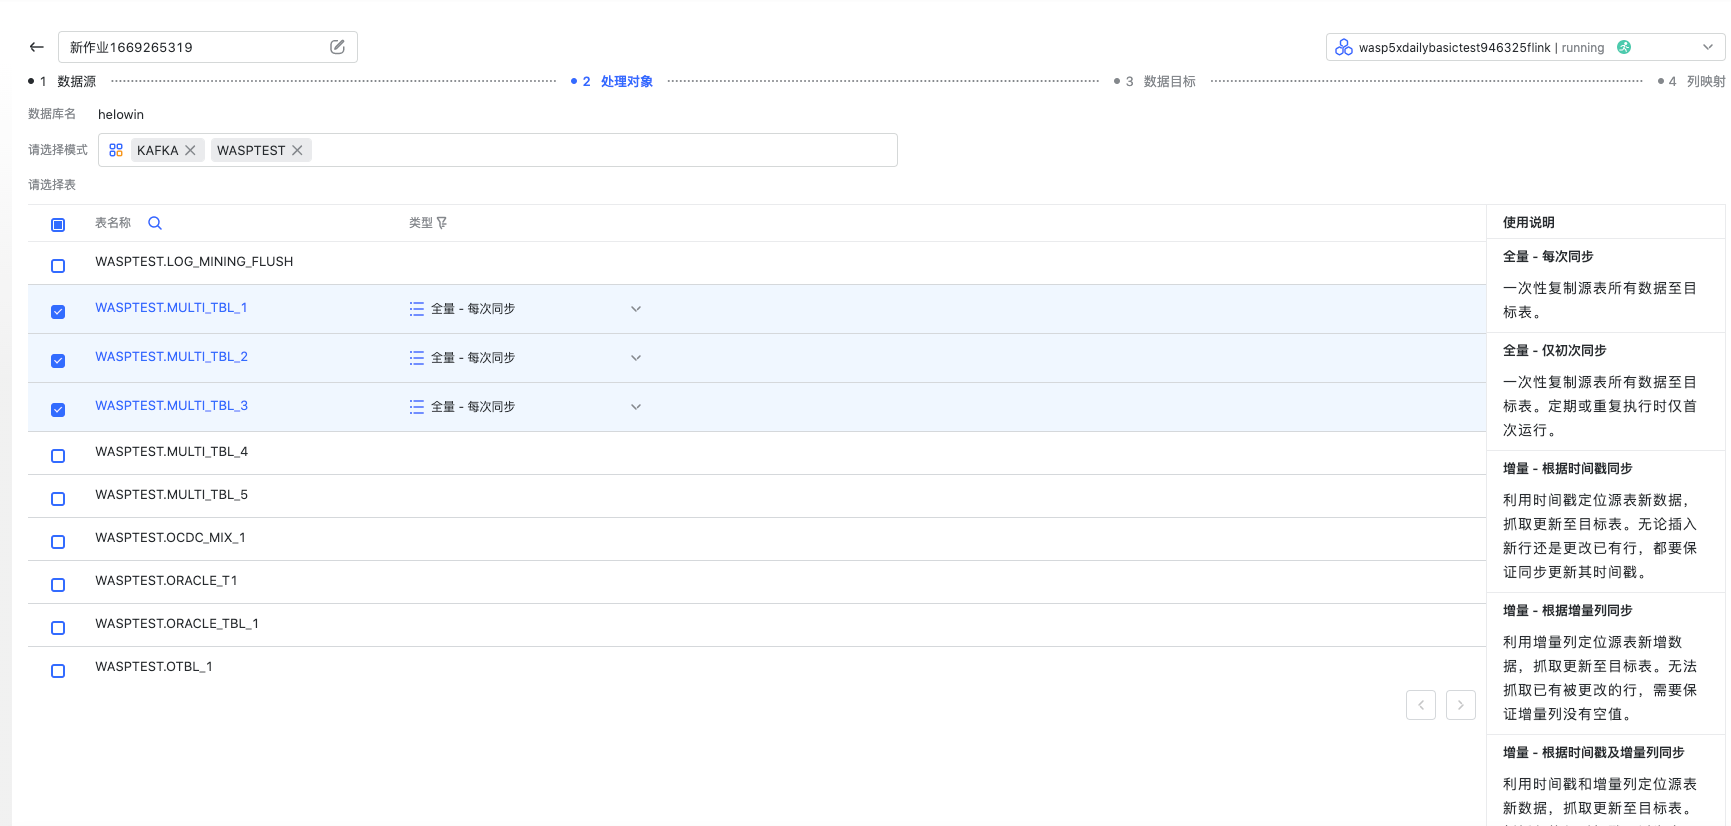
Task: Click the helowin database name
Action: (121, 115)
